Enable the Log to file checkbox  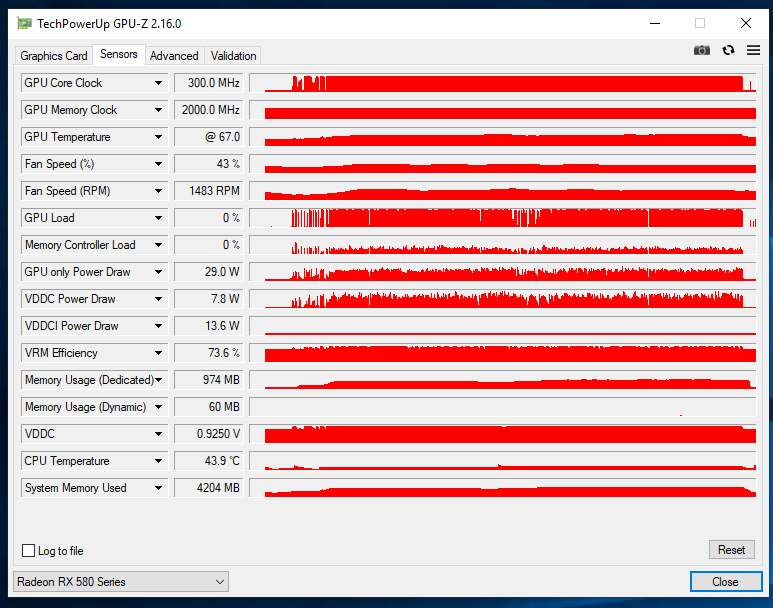pyautogui.click(x=29, y=550)
